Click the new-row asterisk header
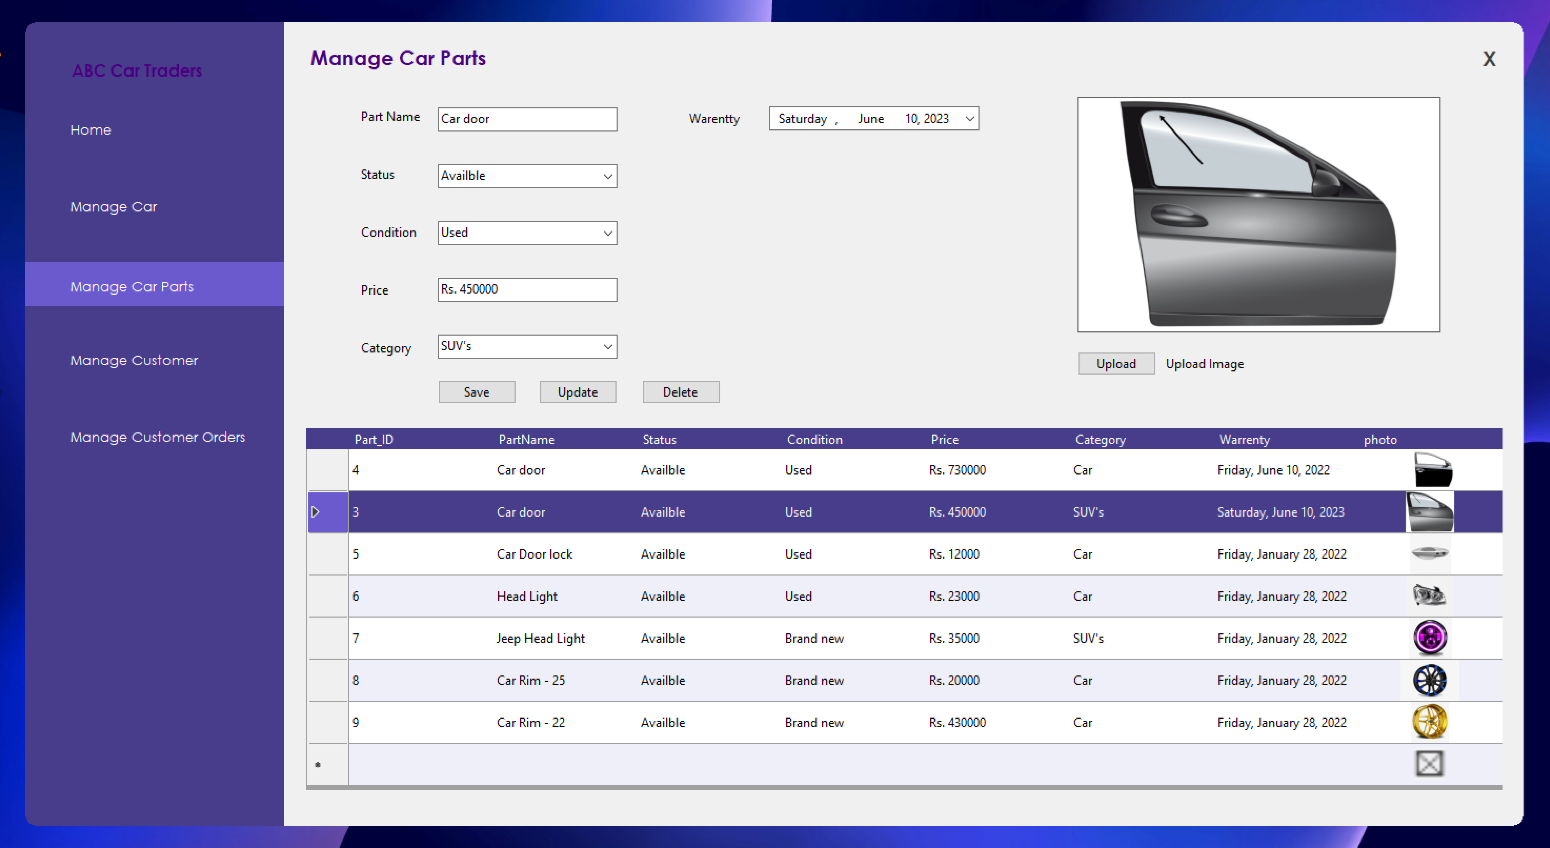This screenshot has height=848, width=1550. (327, 765)
